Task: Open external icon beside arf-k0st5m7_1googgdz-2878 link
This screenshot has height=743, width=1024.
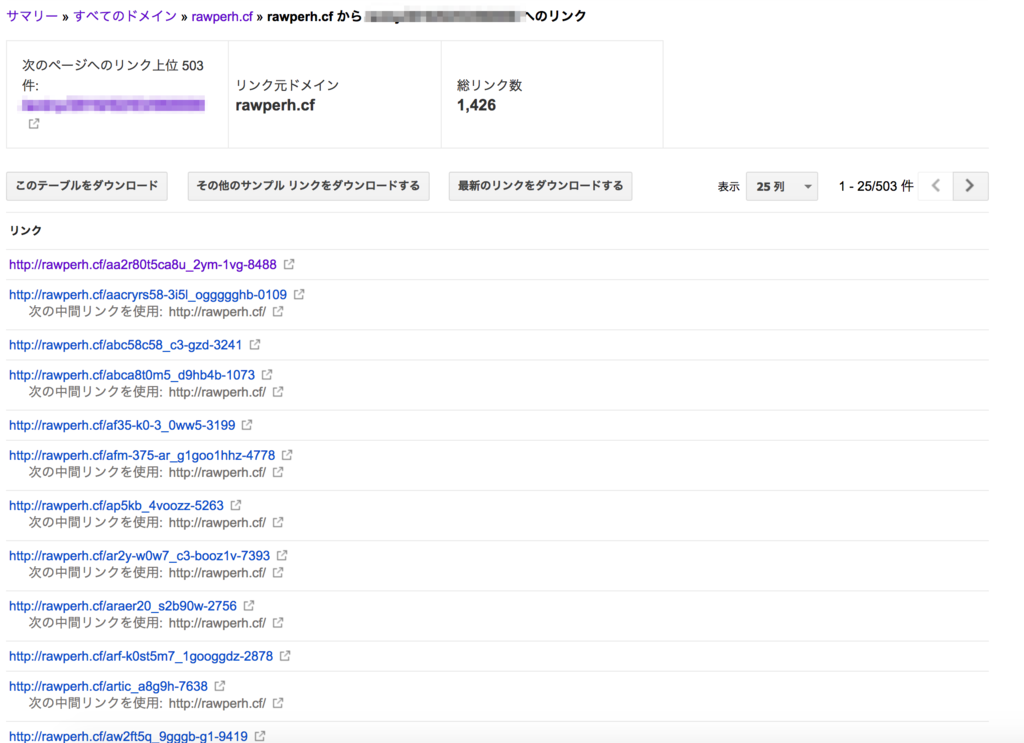Action: click(x=285, y=656)
